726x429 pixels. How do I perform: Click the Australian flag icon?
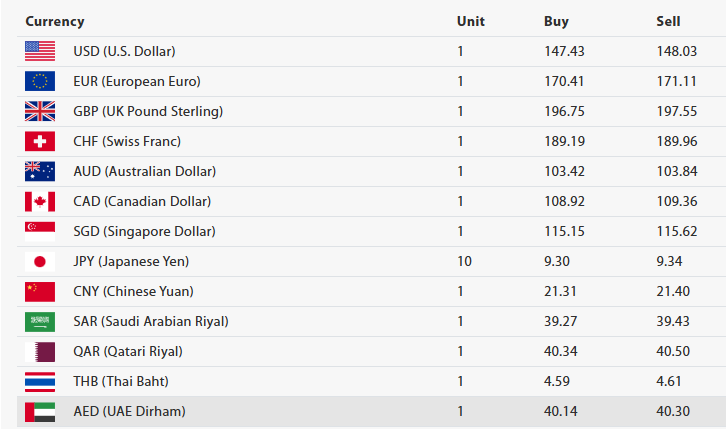[40, 171]
